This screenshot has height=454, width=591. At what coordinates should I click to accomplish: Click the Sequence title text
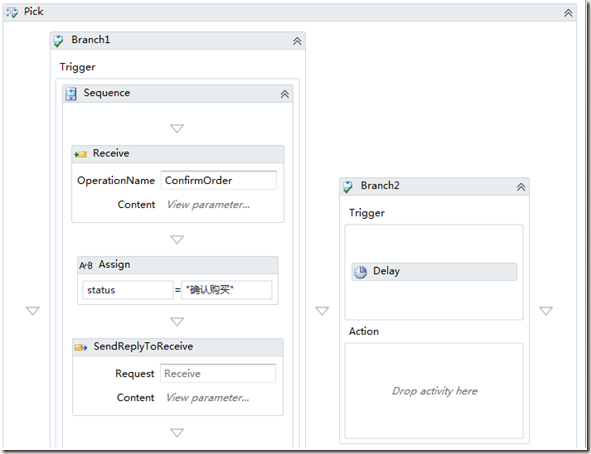tap(107, 93)
